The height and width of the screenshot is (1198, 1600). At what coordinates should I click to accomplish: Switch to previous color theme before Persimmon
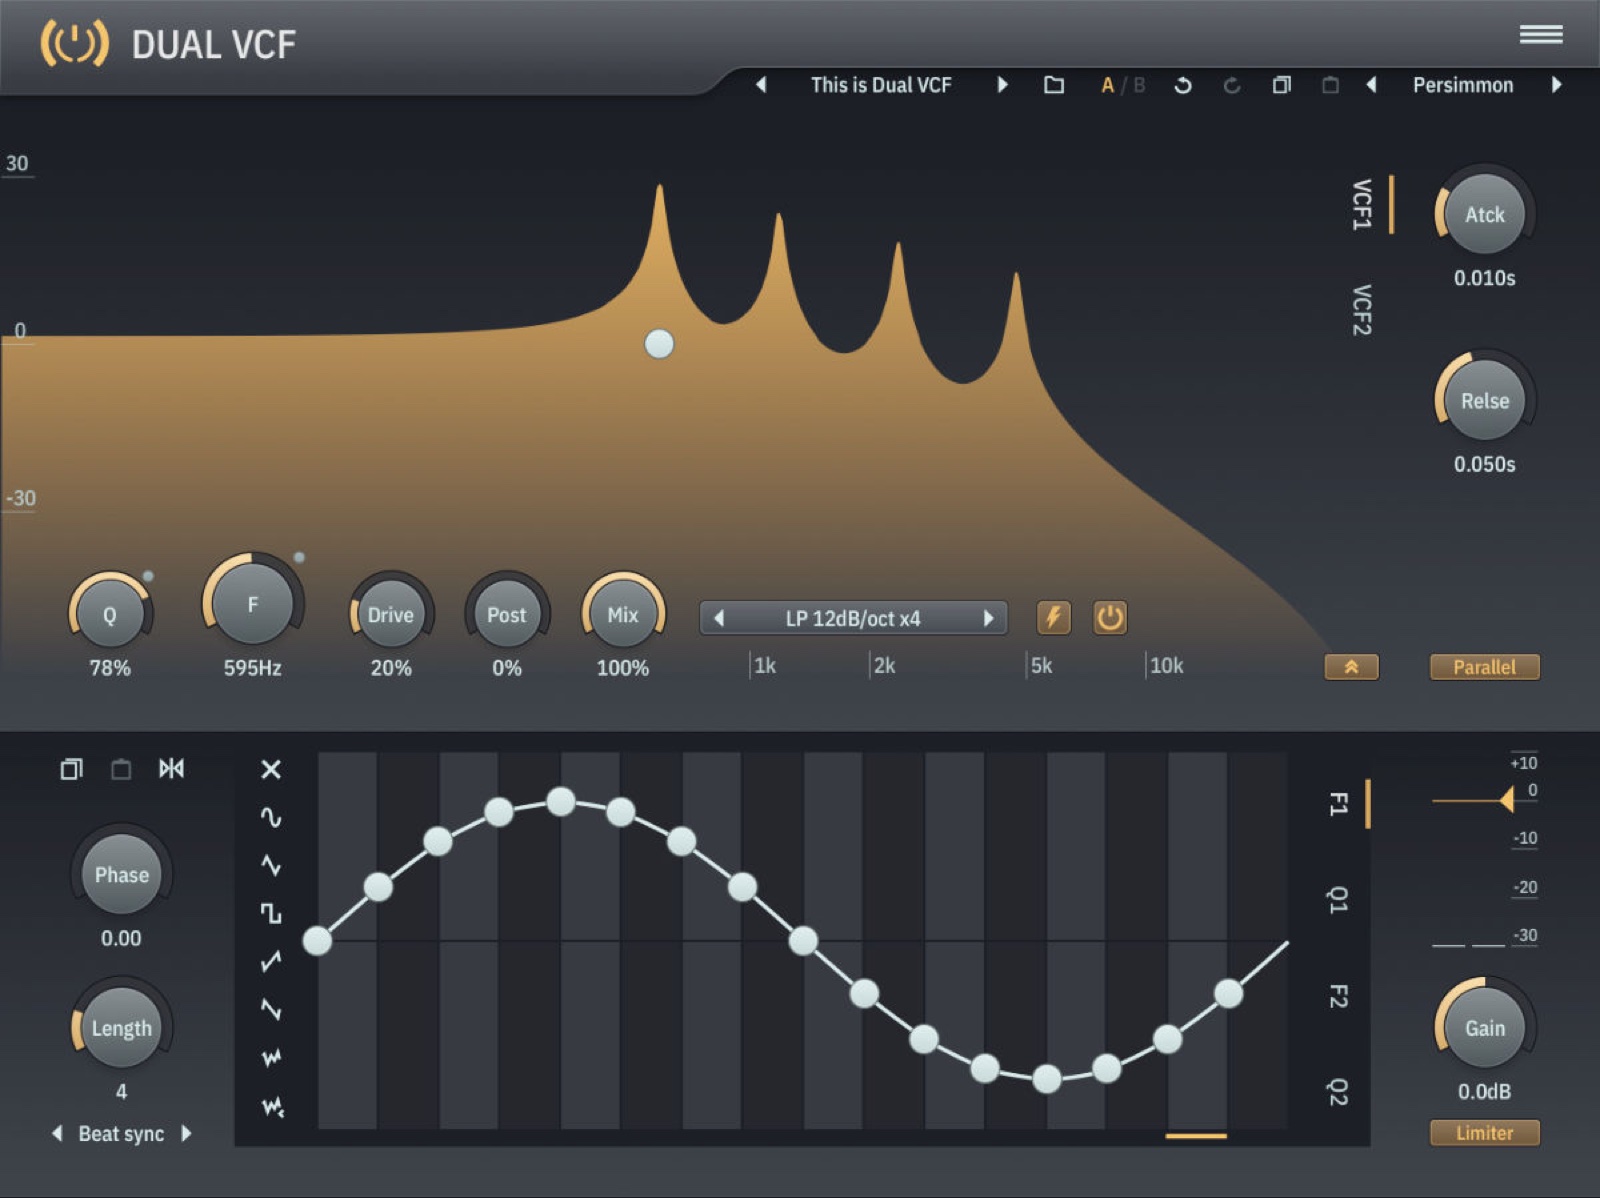pyautogui.click(x=1371, y=85)
